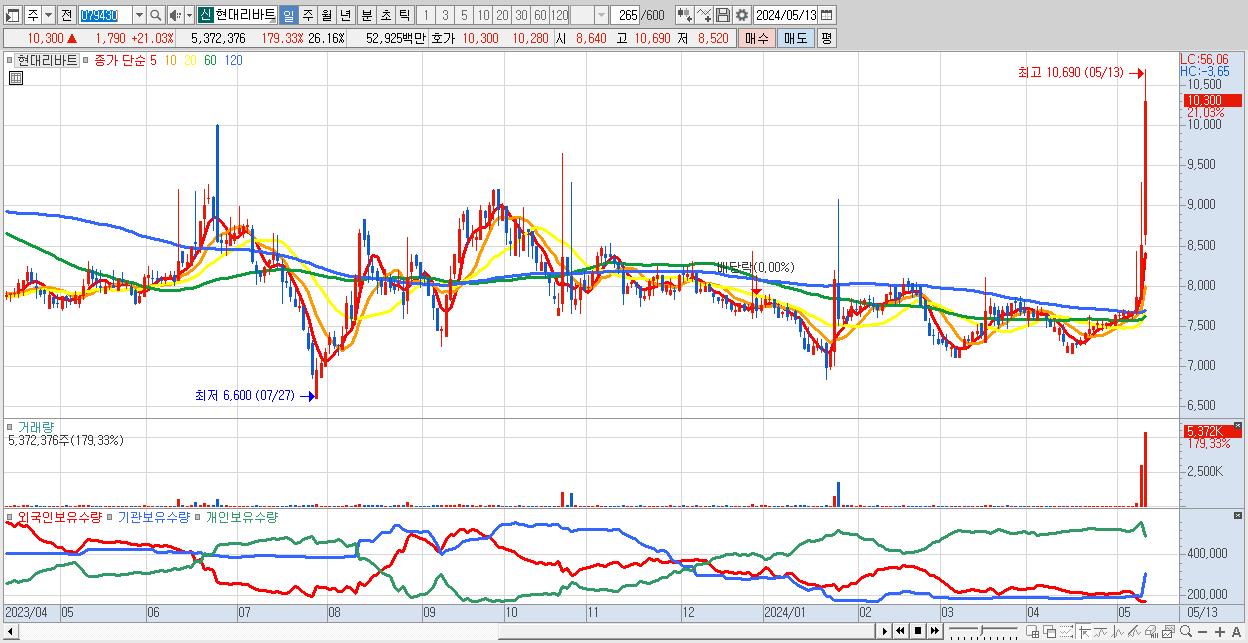Click the small square before 현대리바트 legend
This screenshot has width=1248, height=643.
point(9,60)
